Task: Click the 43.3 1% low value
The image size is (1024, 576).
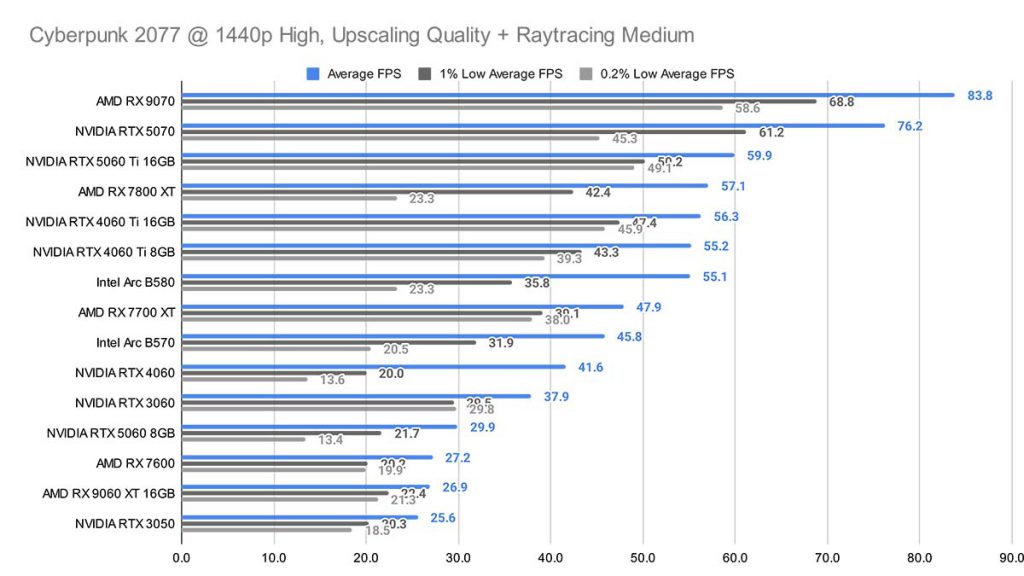Action: coord(606,252)
